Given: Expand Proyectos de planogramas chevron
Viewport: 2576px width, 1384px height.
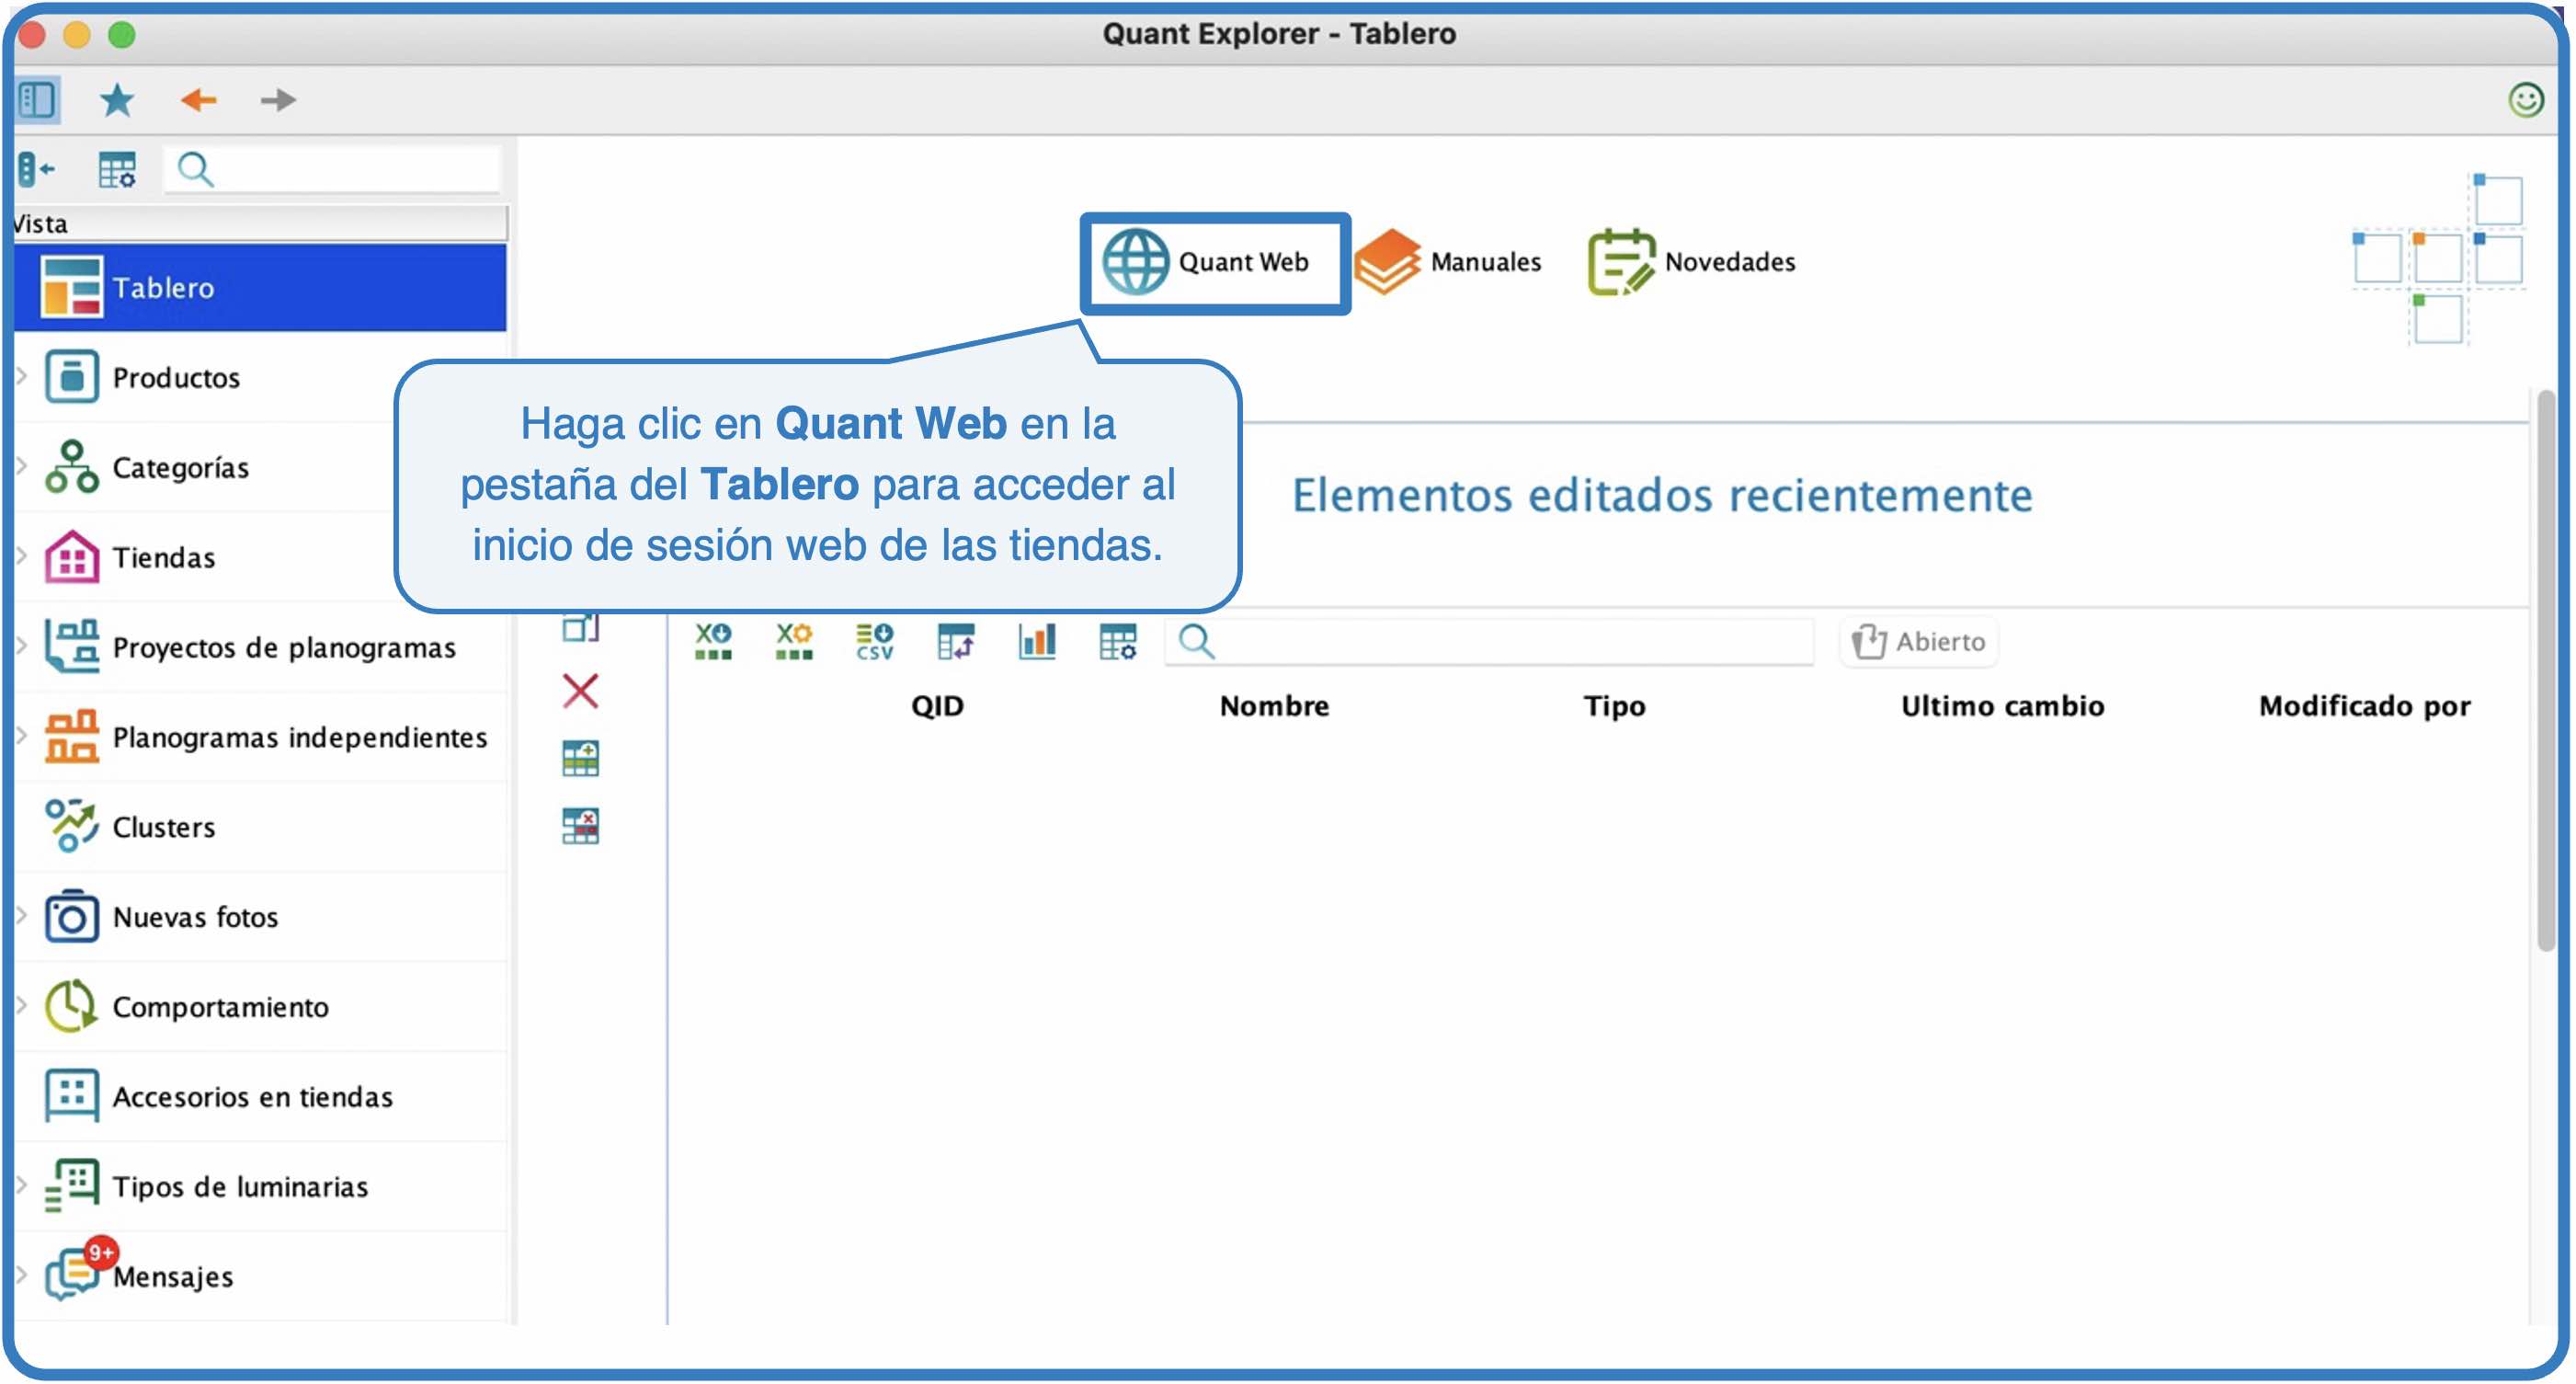Looking at the screenshot, I should pyautogui.click(x=22, y=646).
